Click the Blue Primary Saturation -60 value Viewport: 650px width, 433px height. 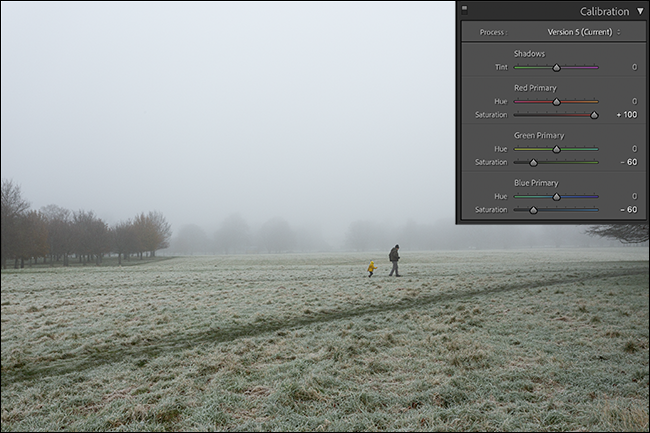pyautogui.click(x=628, y=210)
